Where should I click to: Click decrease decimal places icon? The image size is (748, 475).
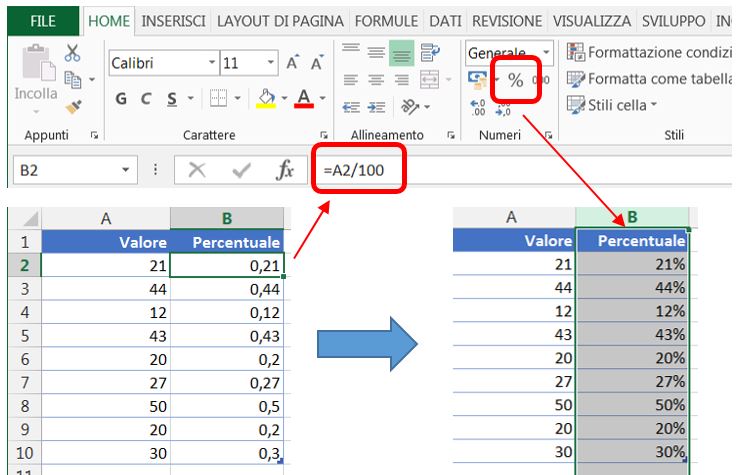point(503,109)
